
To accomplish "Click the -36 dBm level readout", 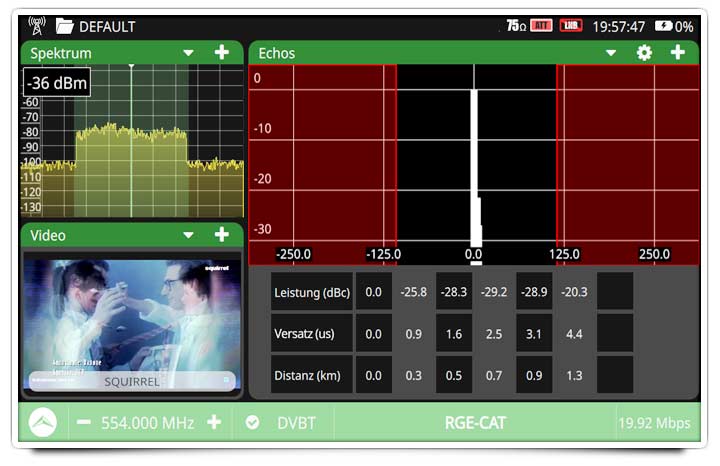I will pos(57,83).
